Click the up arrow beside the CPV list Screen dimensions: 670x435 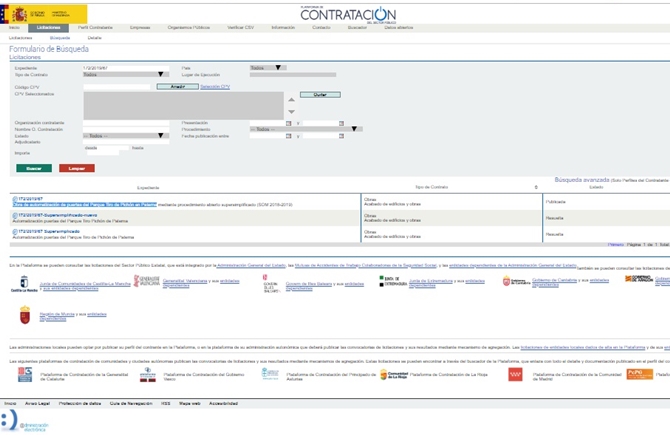tap(291, 99)
